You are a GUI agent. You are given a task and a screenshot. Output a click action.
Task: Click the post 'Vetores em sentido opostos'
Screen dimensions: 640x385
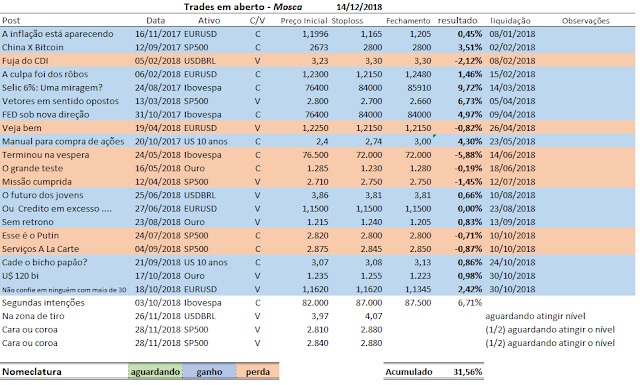tap(60, 101)
